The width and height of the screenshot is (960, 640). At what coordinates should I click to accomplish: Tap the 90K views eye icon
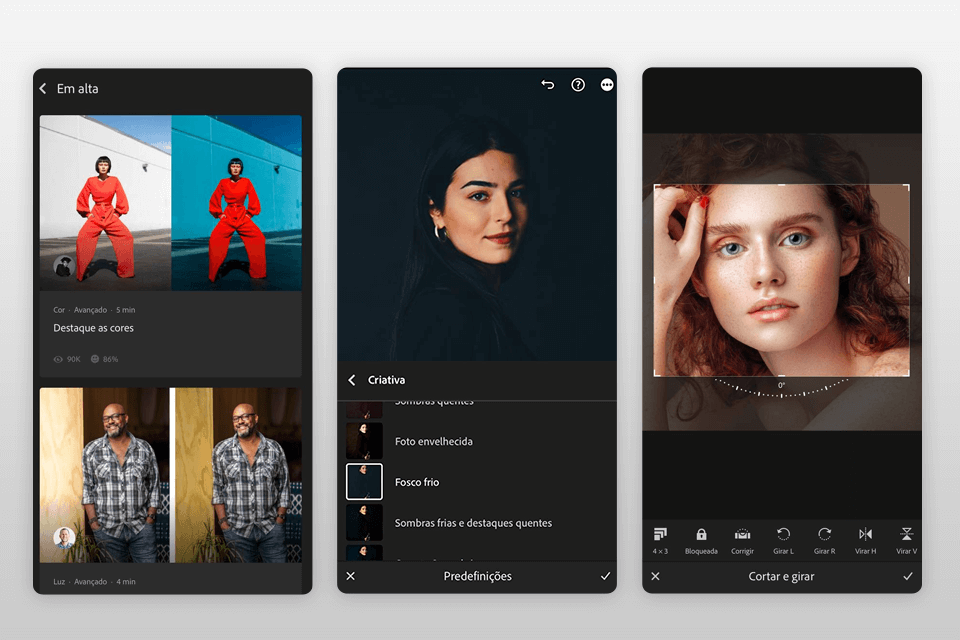click(x=58, y=359)
